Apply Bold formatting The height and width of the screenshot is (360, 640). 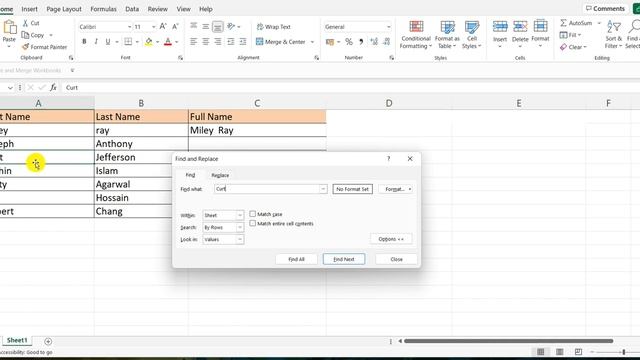(84, 42)
